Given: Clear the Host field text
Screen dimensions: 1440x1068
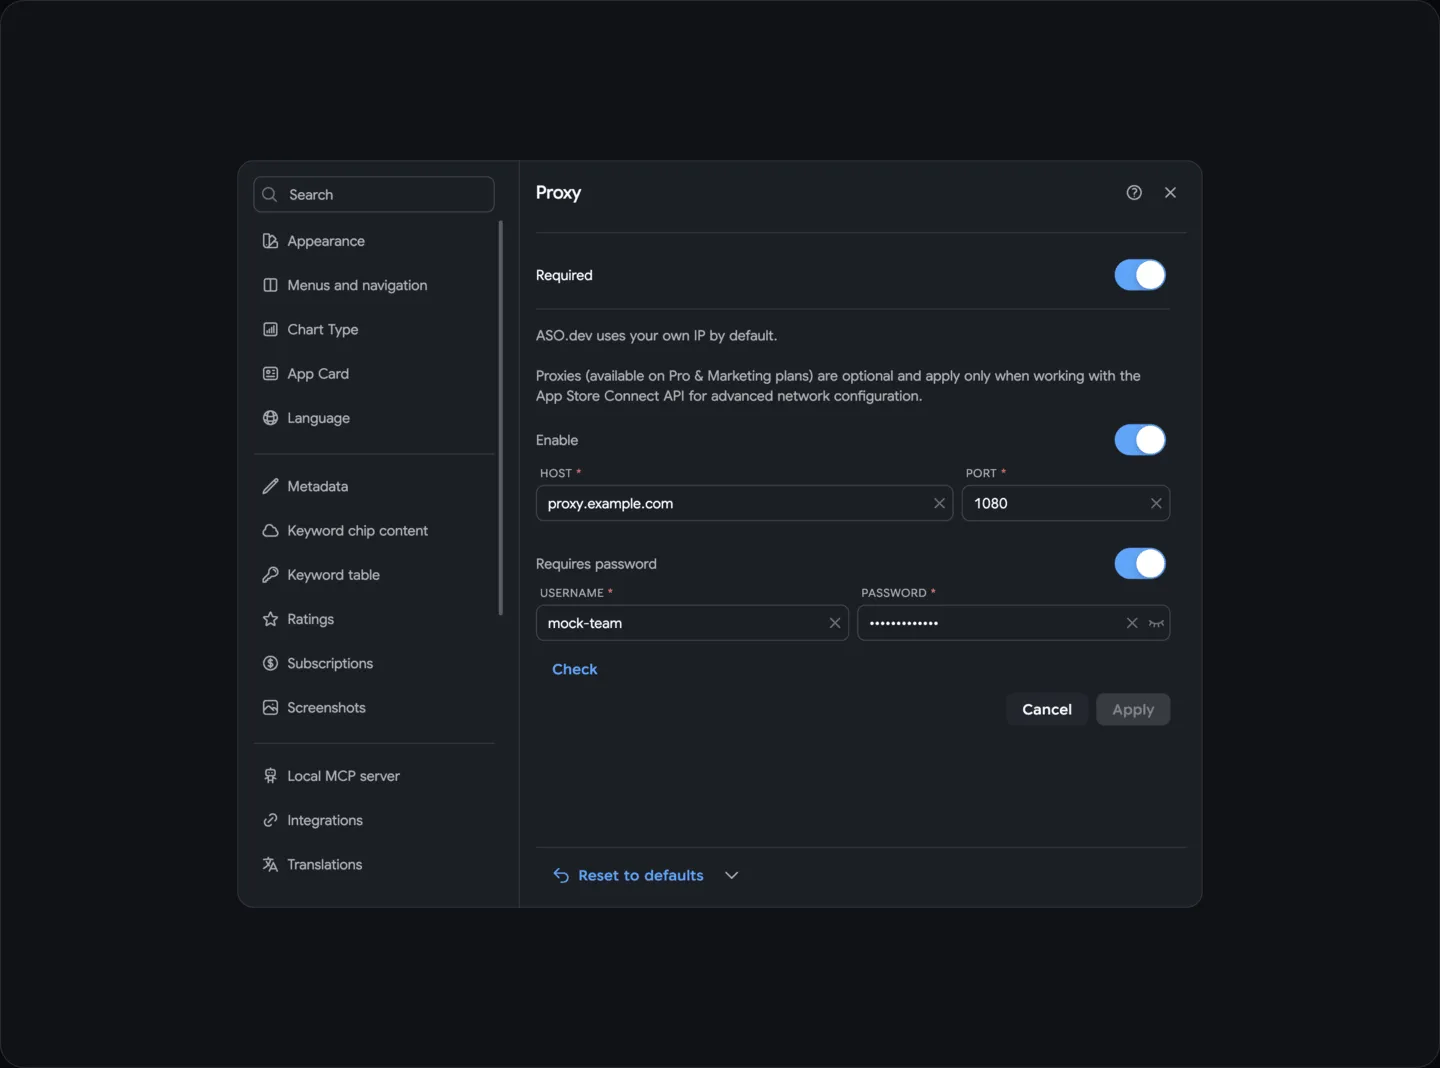Looking at the screenshot, I should tap(939, 504).
